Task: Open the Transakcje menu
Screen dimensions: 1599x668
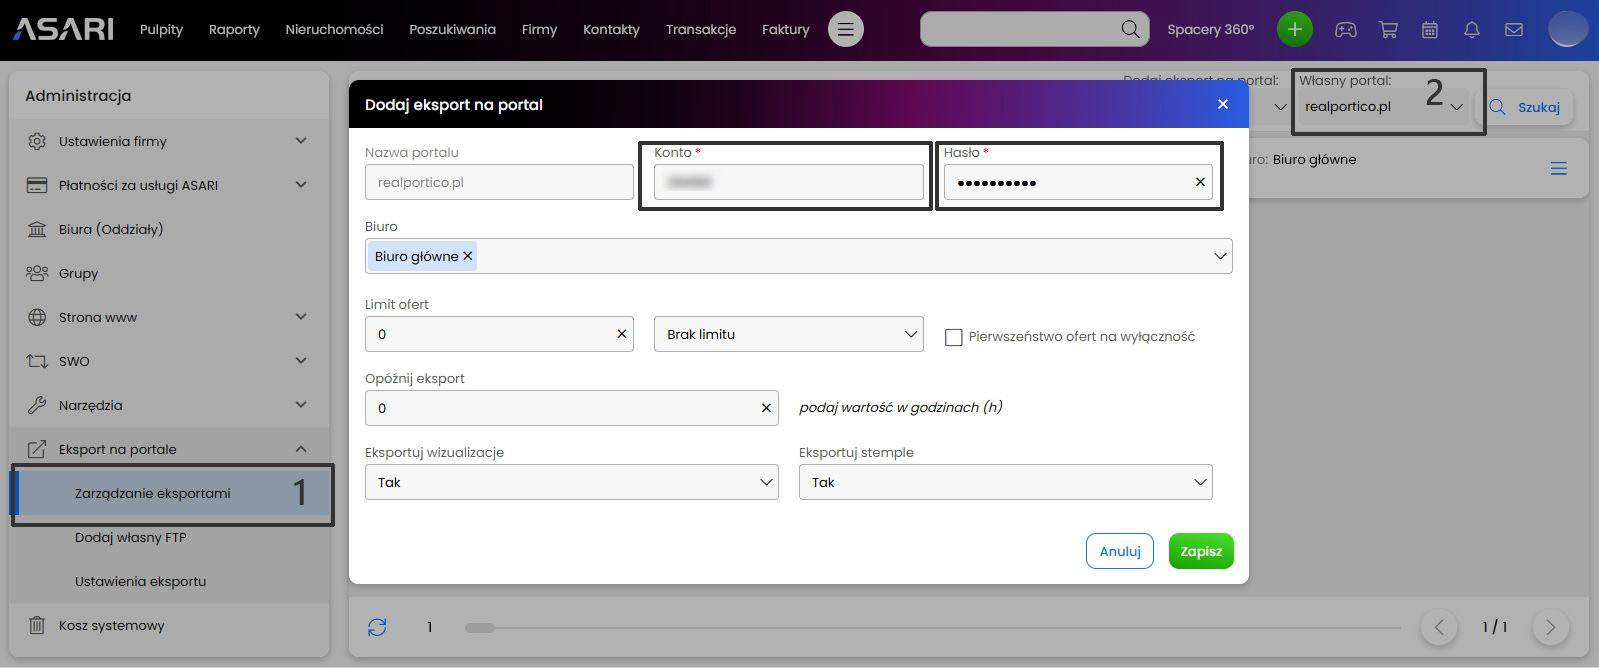Action: (x=700, y=29)
